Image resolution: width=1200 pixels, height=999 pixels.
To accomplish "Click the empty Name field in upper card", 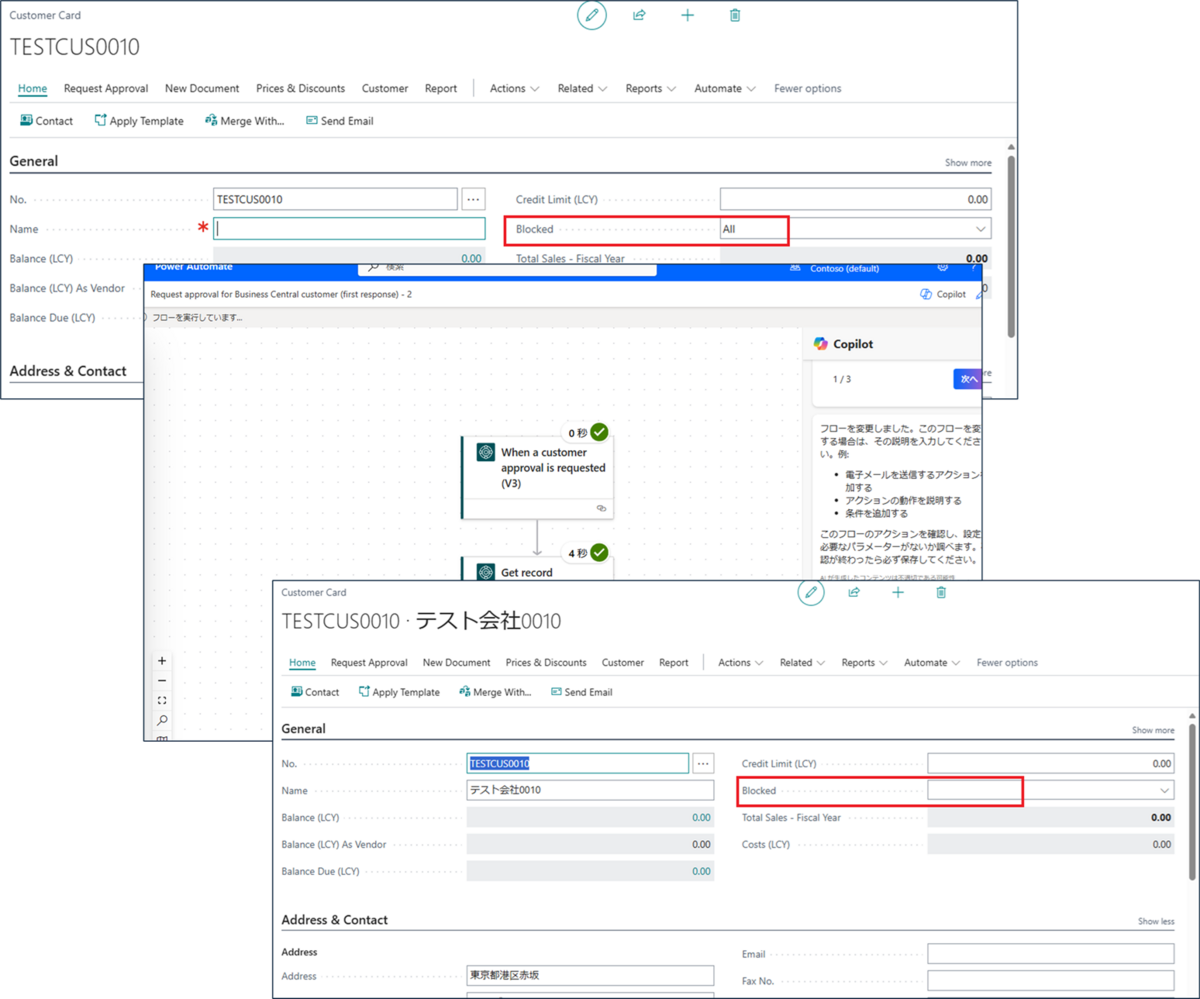I will coord(349,229).
